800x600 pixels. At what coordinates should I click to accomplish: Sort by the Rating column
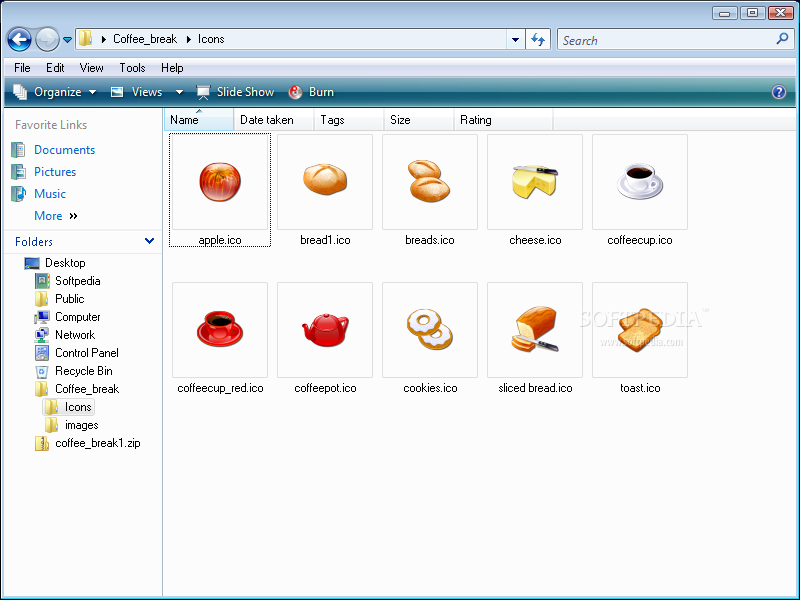click(x=504, y=120)
